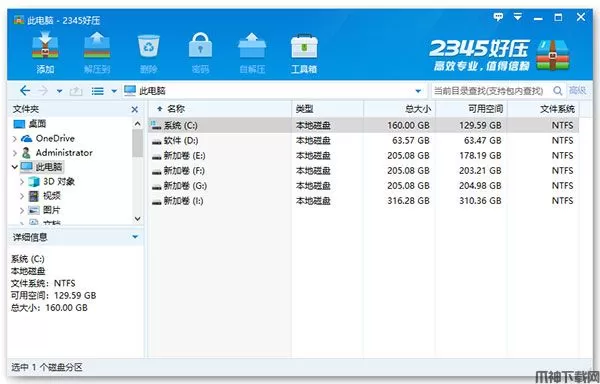Image resolution: width=600 pixels, height=384 pixels.
Task: Select 此电脑 in the folder tree
Action: pyautogui.click(x=49, y=167)
